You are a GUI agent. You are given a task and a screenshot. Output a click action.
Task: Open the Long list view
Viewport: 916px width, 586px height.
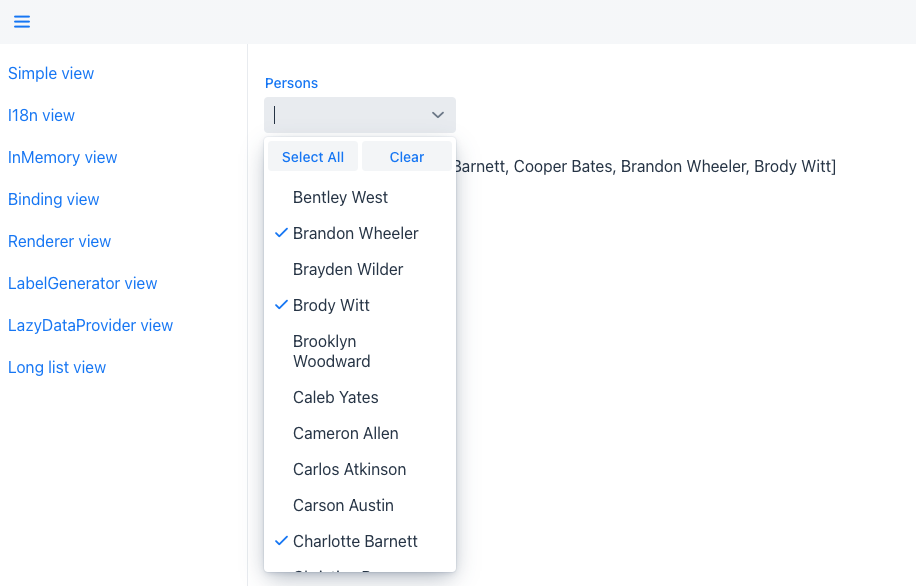click(57, 367)
